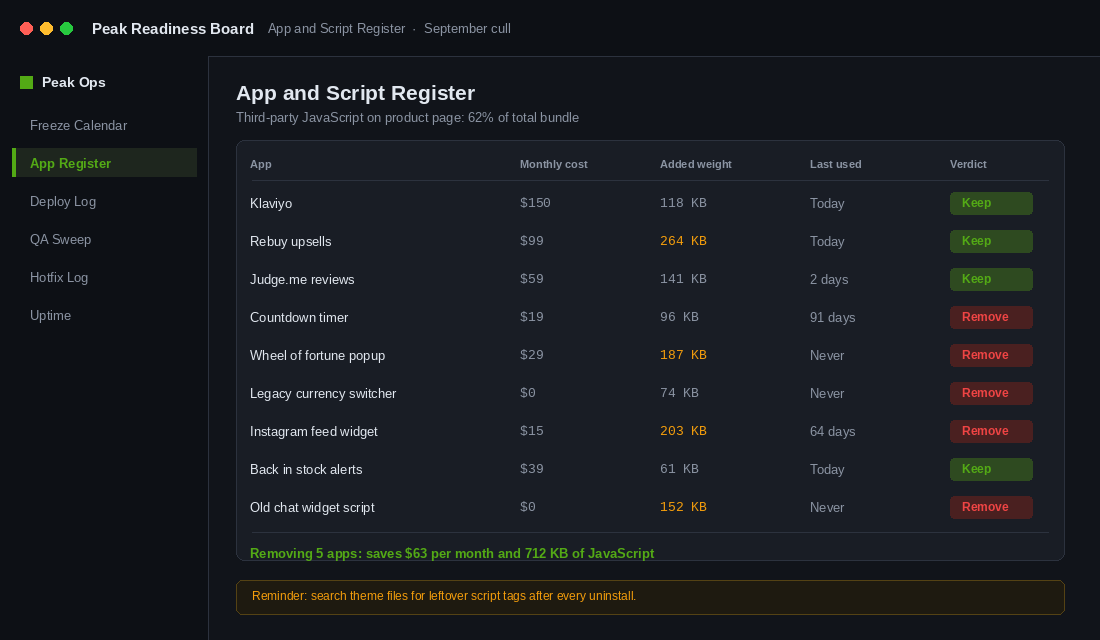Click the red close window button
This screenshot has width=1100, height=640.
click(x=27, y=29)
